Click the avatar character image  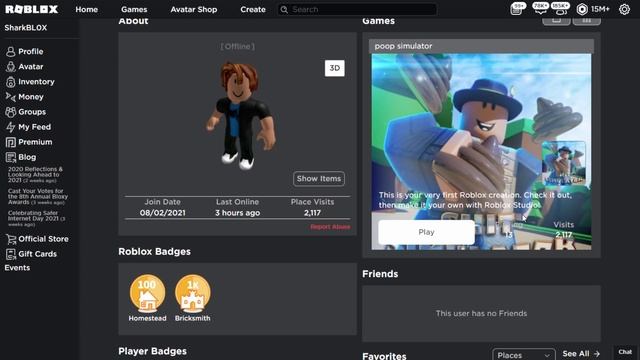(240, 116)
